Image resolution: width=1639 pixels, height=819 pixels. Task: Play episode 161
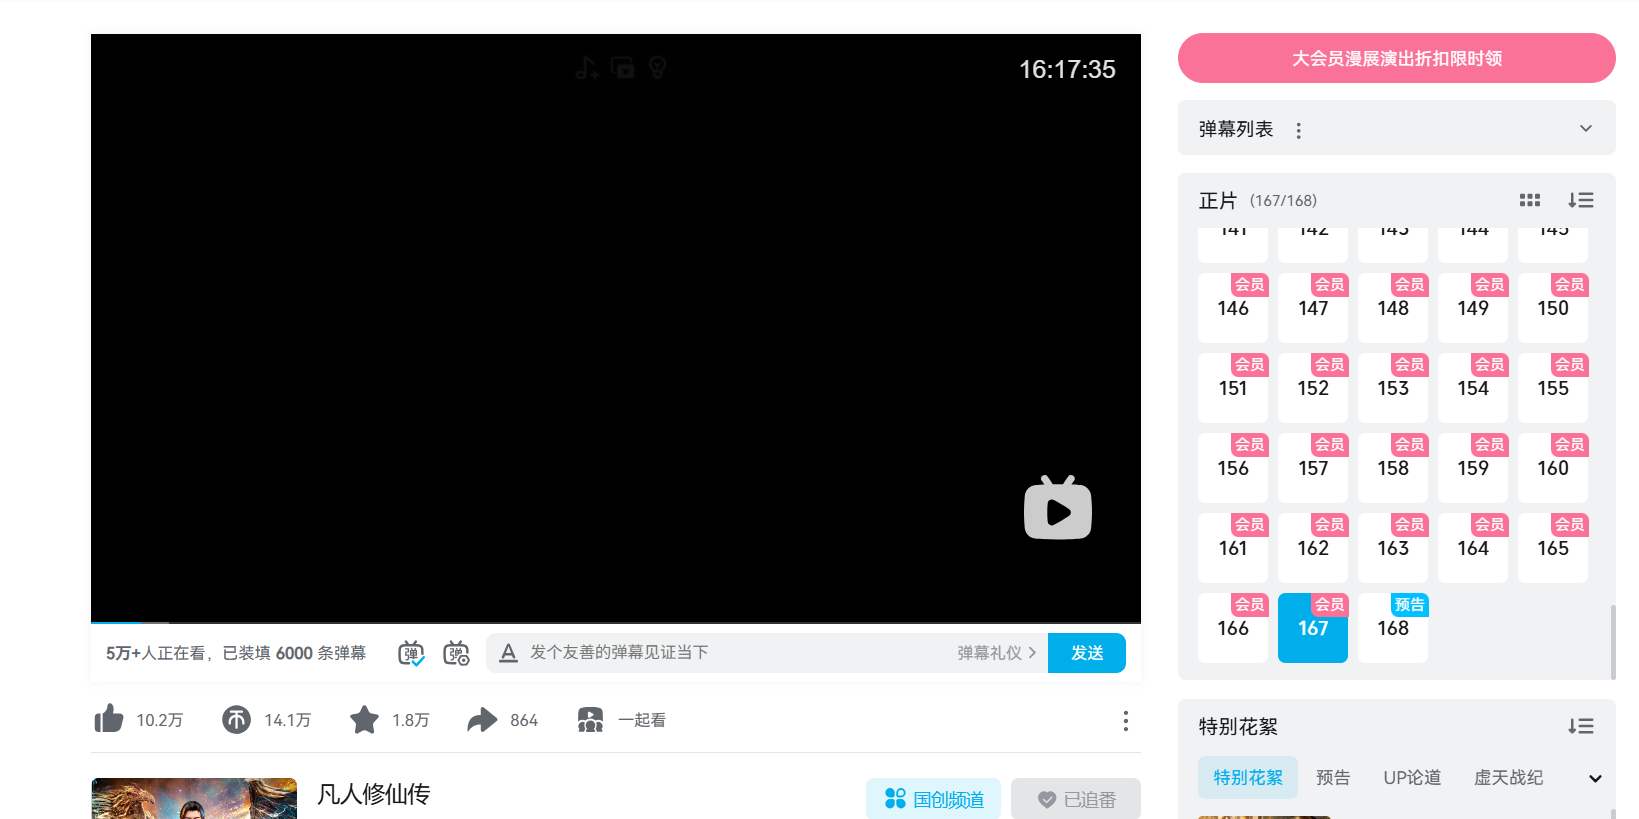(1233, 548)
